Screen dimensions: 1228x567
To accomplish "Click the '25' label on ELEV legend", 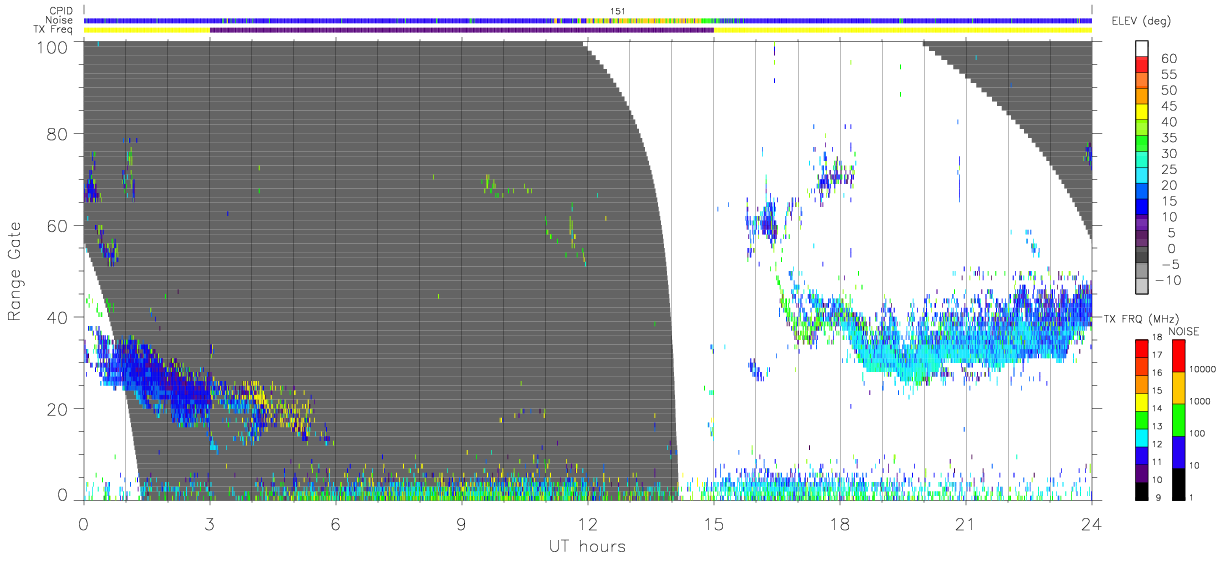I will (x=1169, y=169).
